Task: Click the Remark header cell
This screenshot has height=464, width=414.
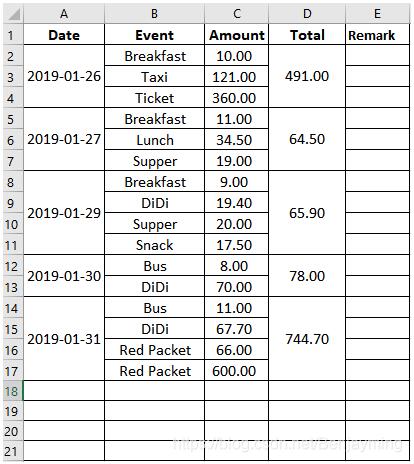Action: [377, 35]
